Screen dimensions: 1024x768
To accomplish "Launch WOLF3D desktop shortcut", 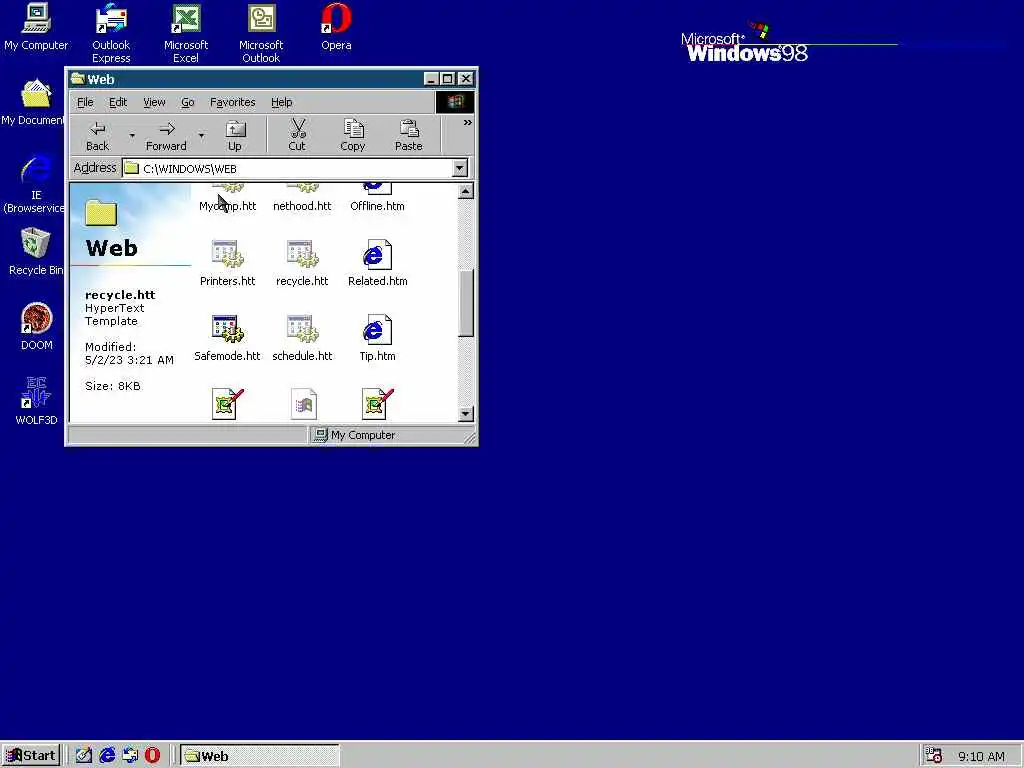I will click(x=37, y=401).
